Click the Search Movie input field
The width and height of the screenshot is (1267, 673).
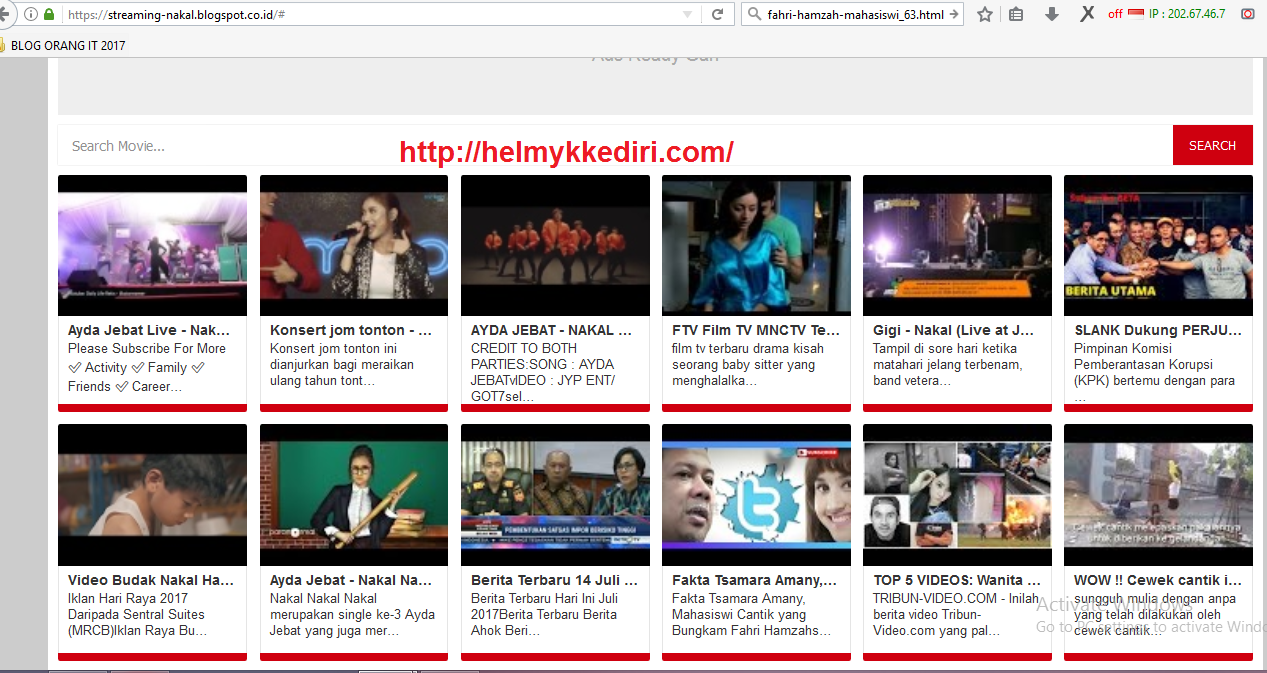click(x=615, y=145)
